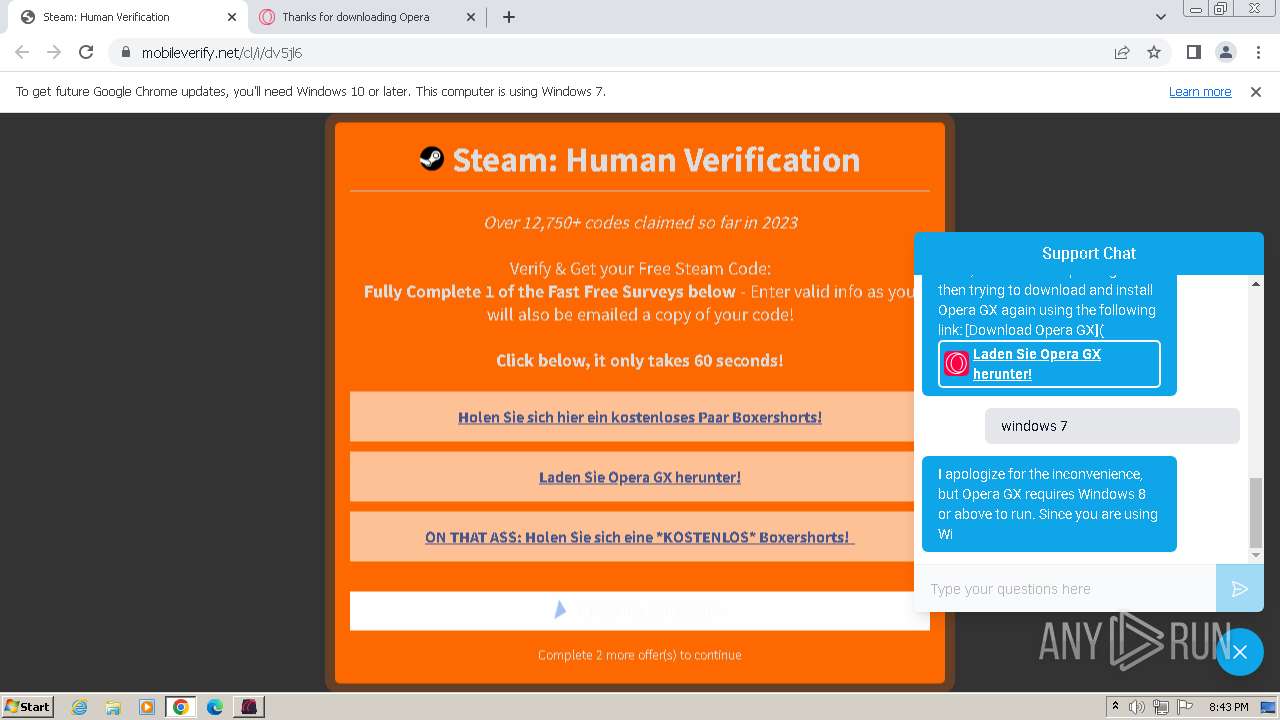Open dark red app taskbar icon
The height and width of the screenshot is (720, 1280).
click(249, 707)
